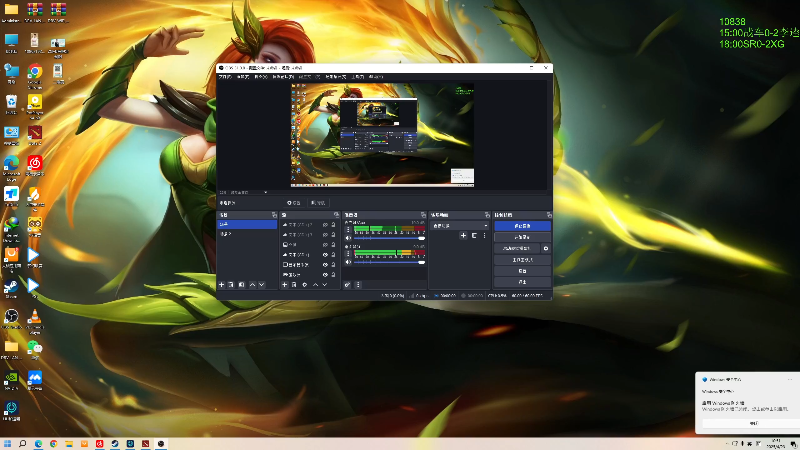Remove the scene transition with the trash icon

pos(474,235)
